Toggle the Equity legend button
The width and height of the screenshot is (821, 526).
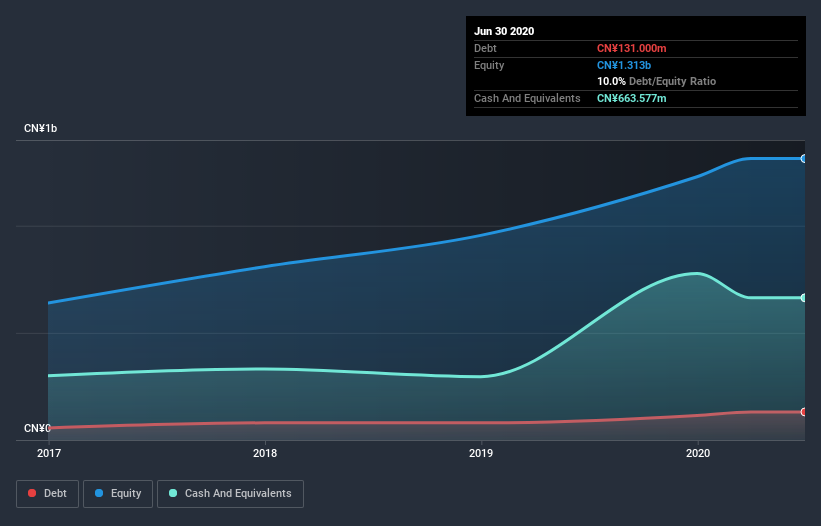click(x=118, y=494)
